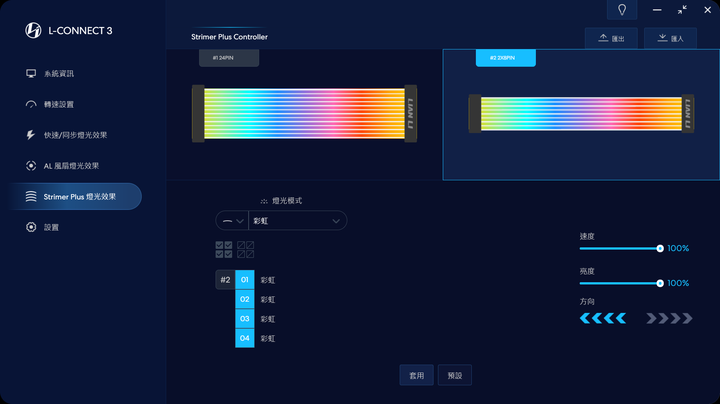Open the line-style dropdown beside 彩虹
Viewport: 720px width, 404px height.
point(232,221)
